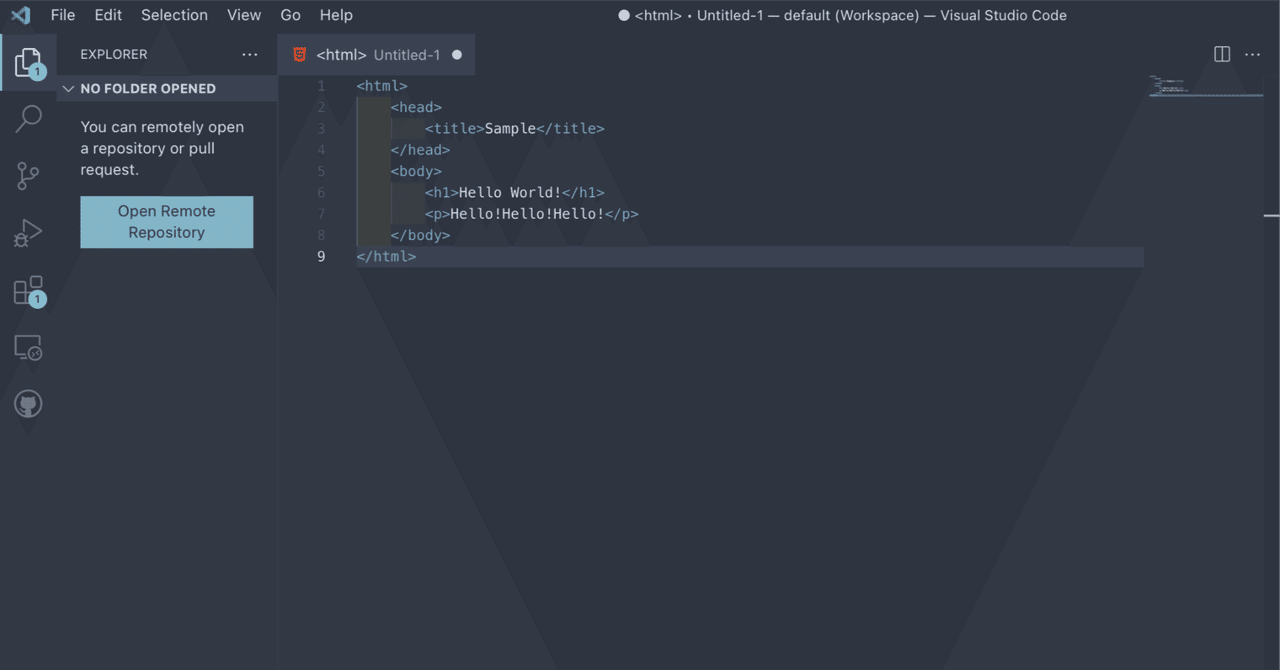Open the editor's More Actions menu
The image size is (1280, 670).
coord(1252,54)
